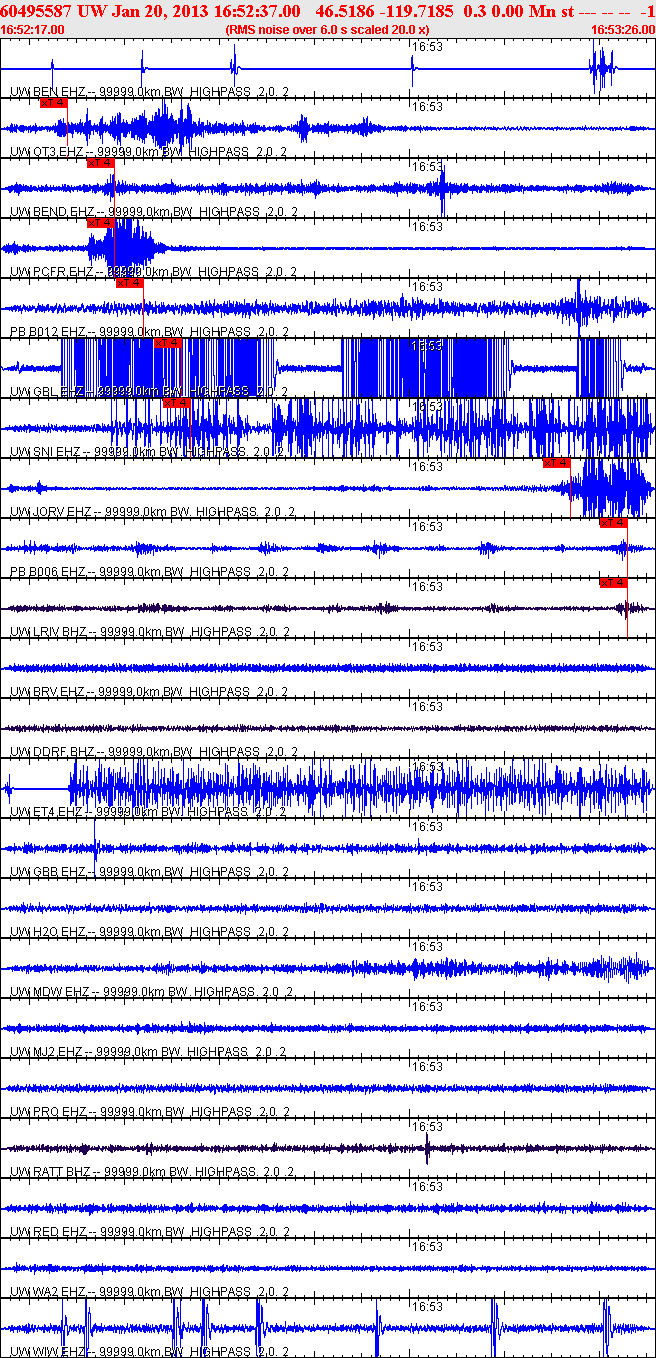656x1358 pixels.
Task: Click the end time 16:53:26.00 label
Action: tap(622, 30)
